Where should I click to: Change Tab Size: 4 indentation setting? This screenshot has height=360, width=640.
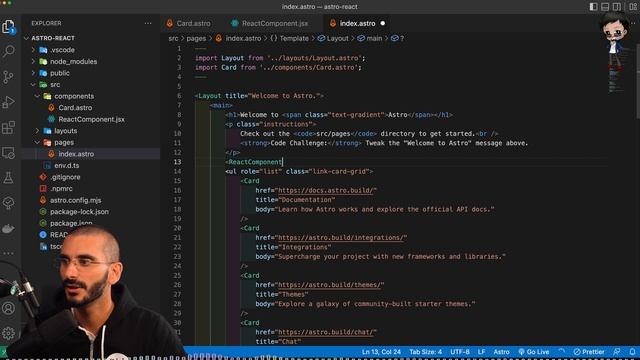coord(425,352)
